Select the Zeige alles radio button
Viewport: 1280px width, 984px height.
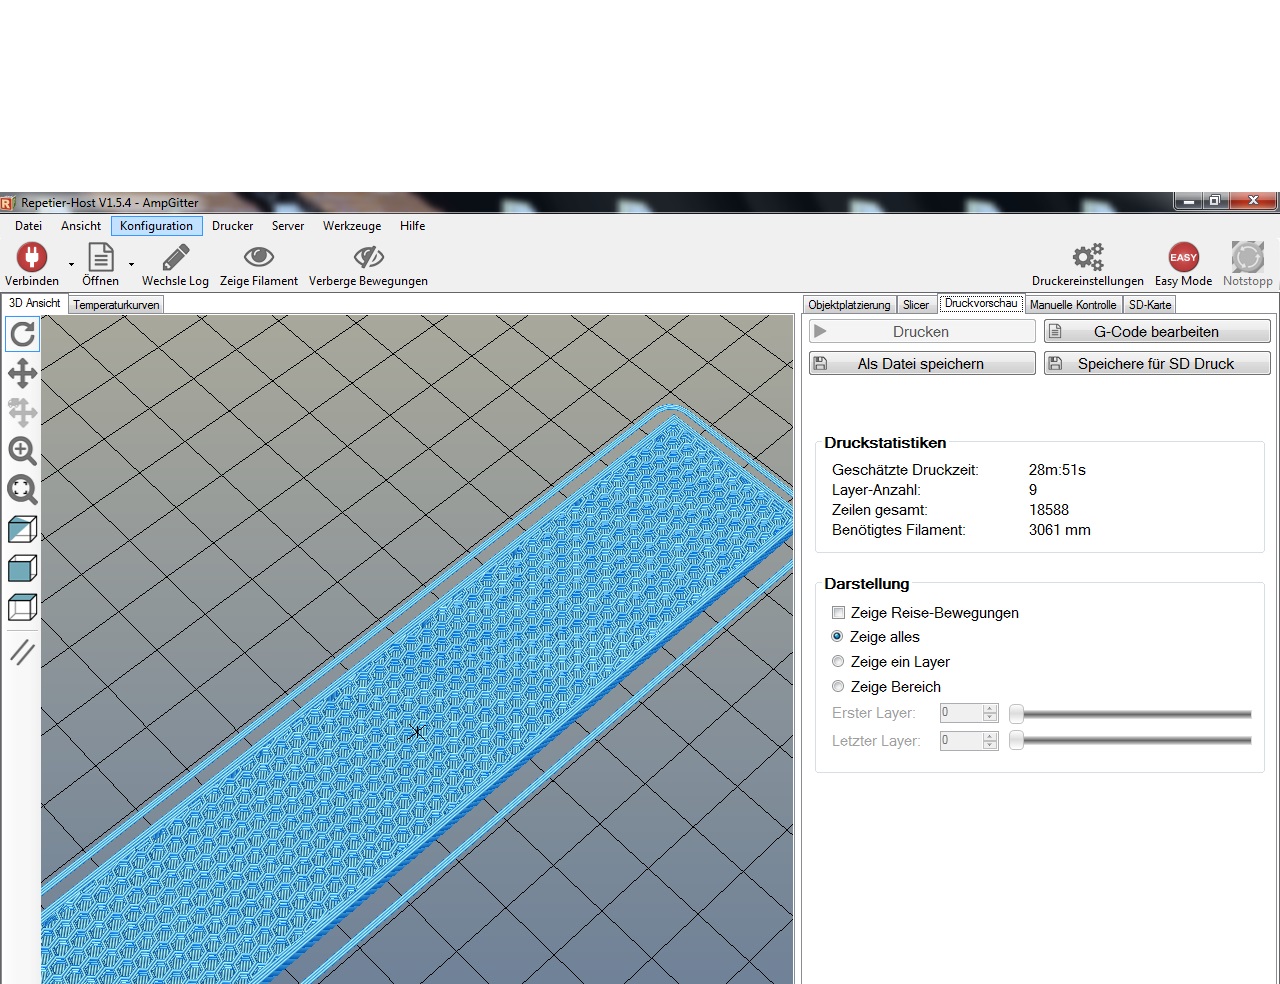coord(838,637)
